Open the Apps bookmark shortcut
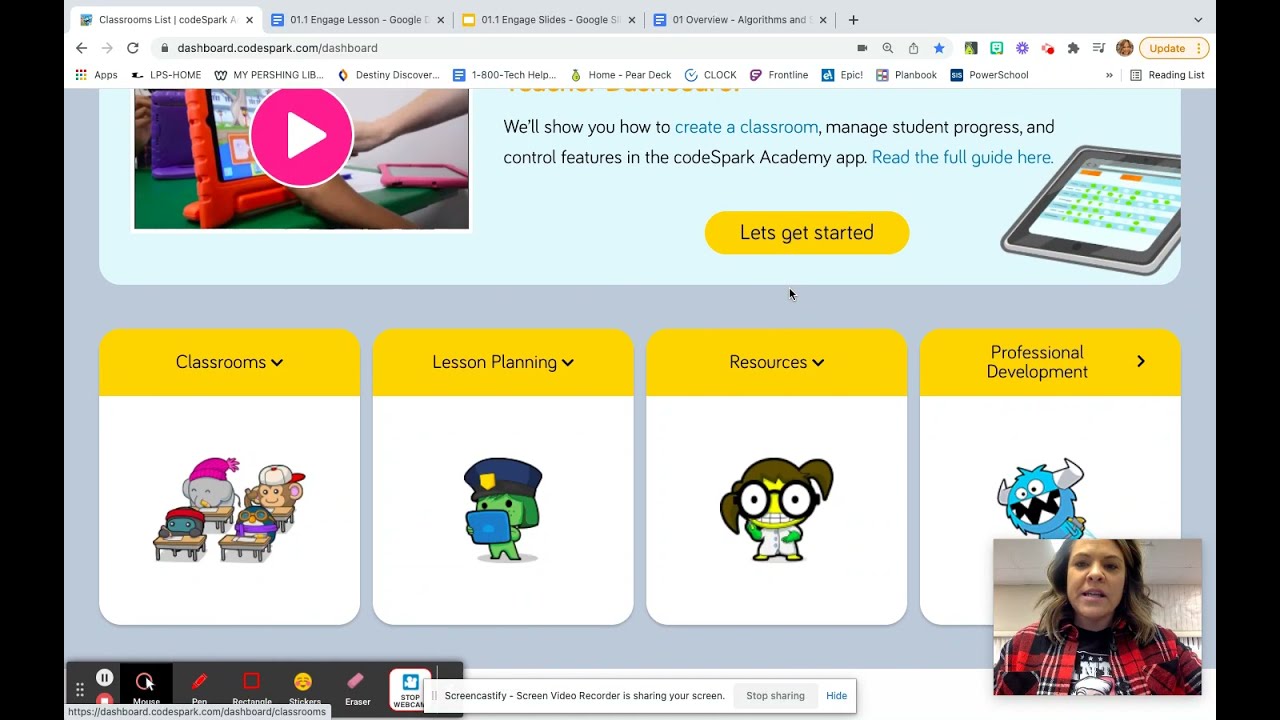 (x=96, y=75)
